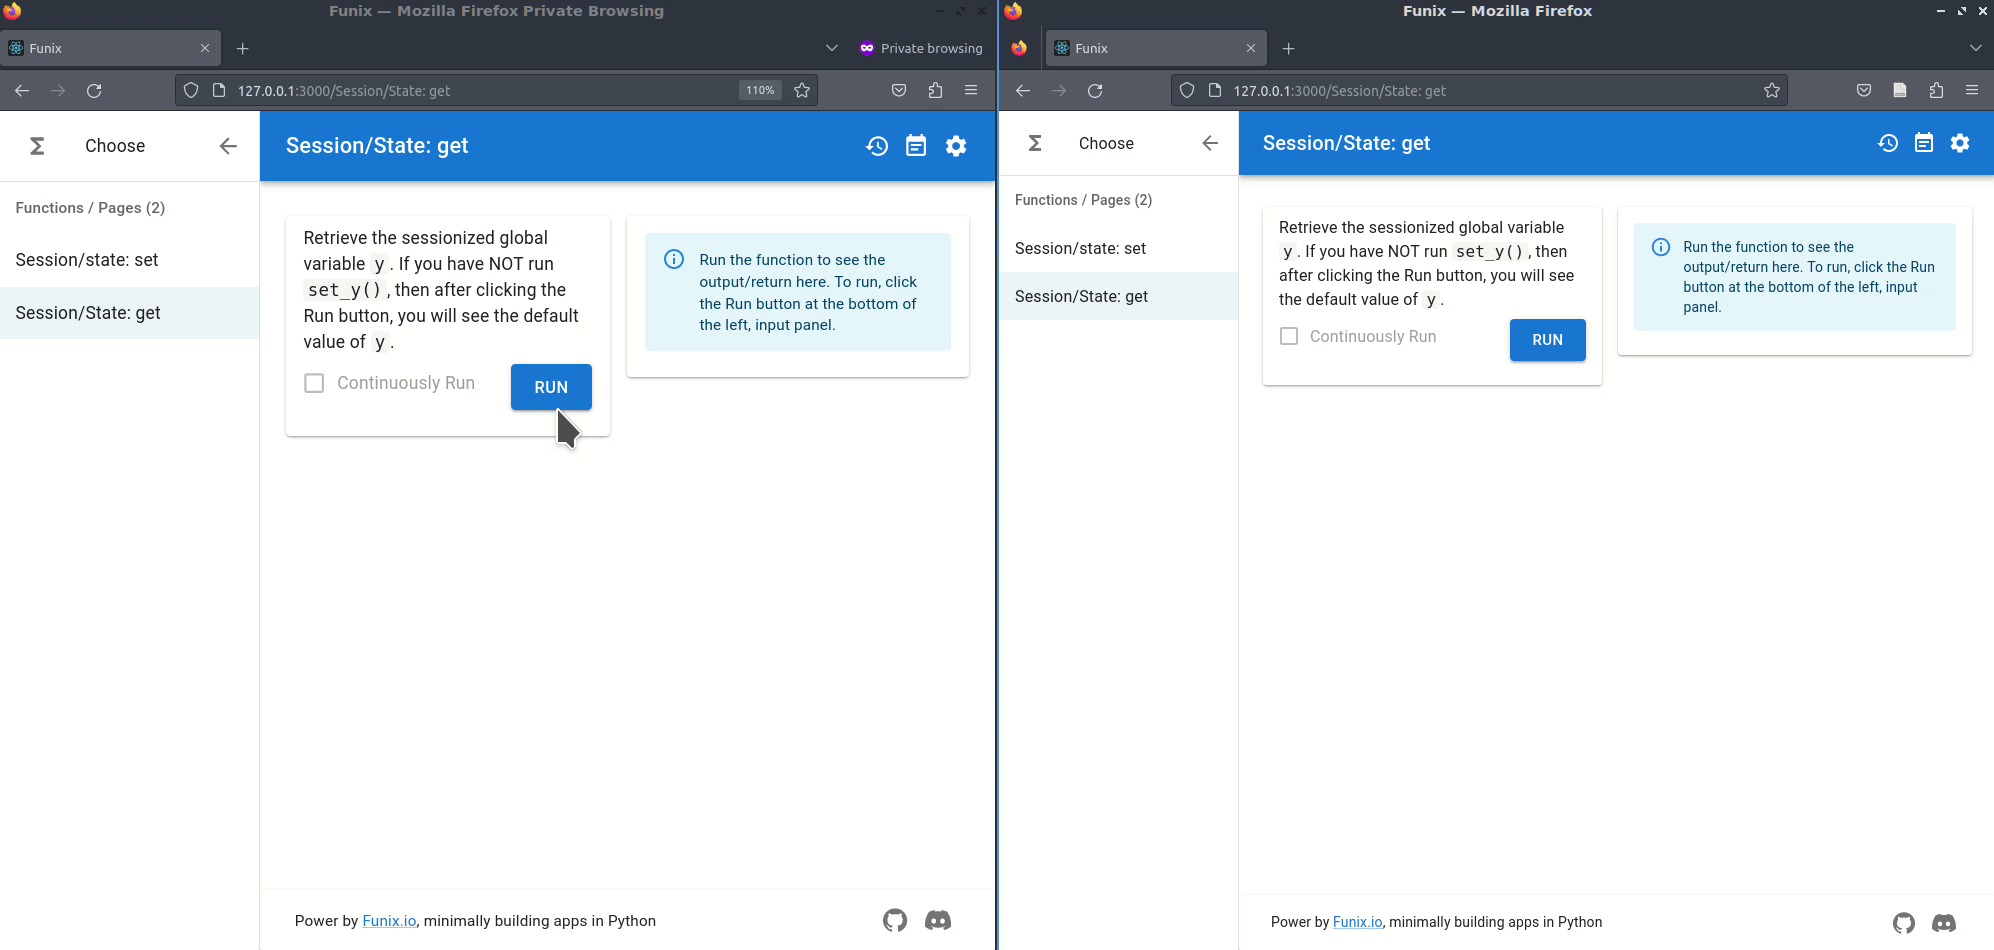Viewport: 1994px width, 950px height.
Task: Open history icon in right window header
Action: click(1888, 143)
